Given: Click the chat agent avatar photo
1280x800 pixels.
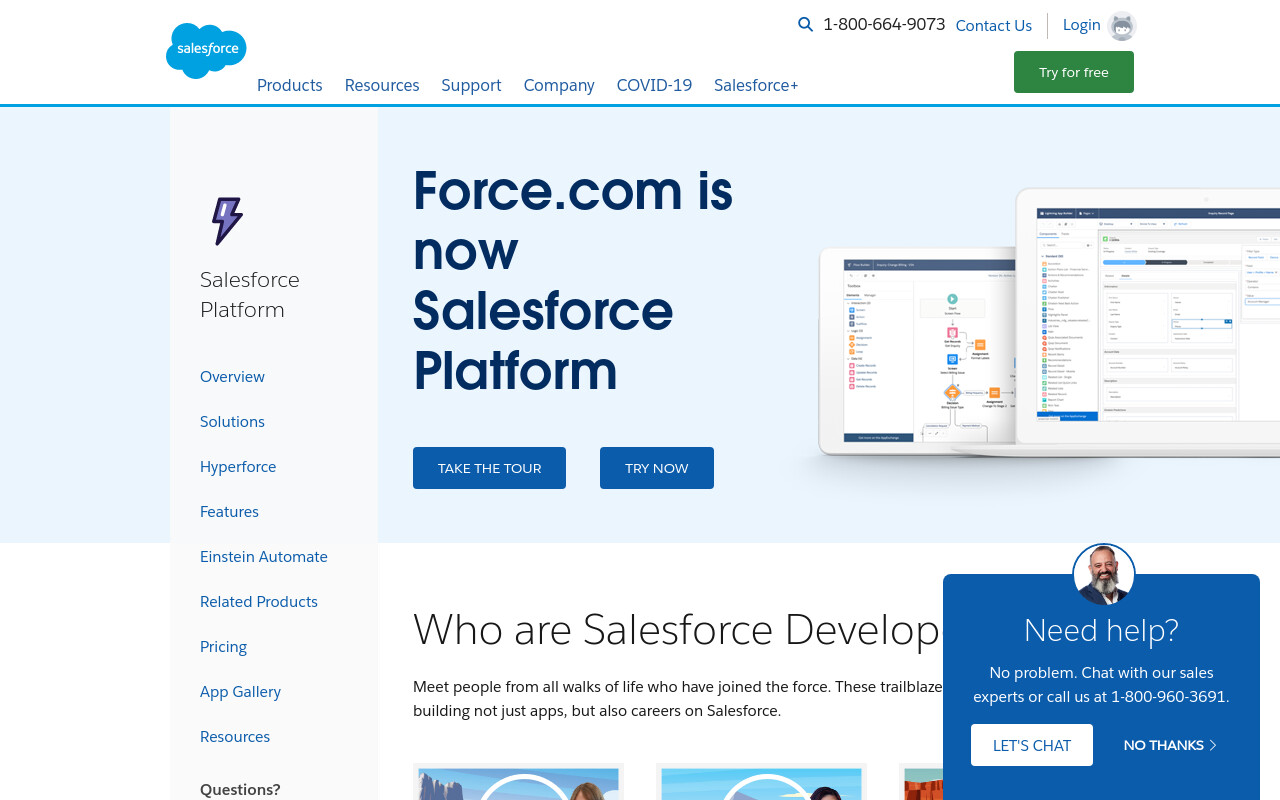Looking at the screenshot, I should tap(1104, 575).
